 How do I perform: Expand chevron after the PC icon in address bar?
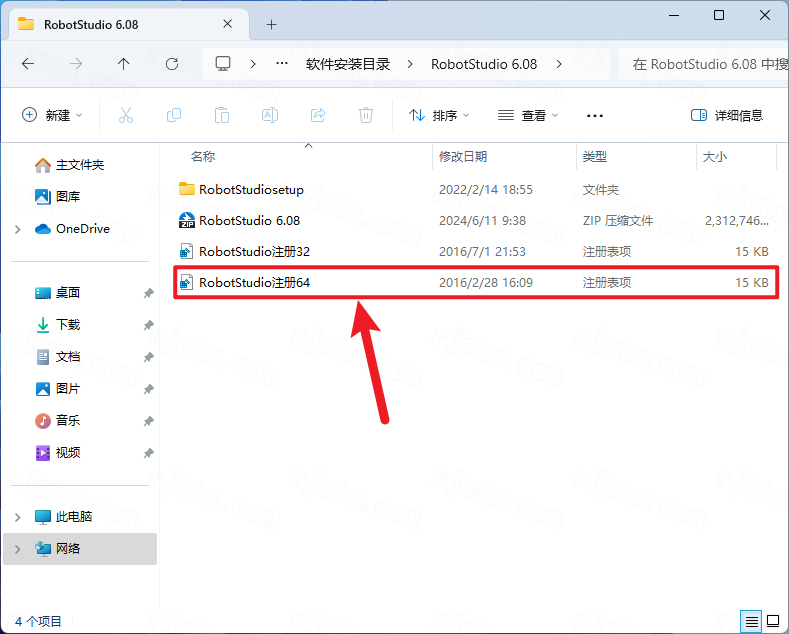[253, 64]
